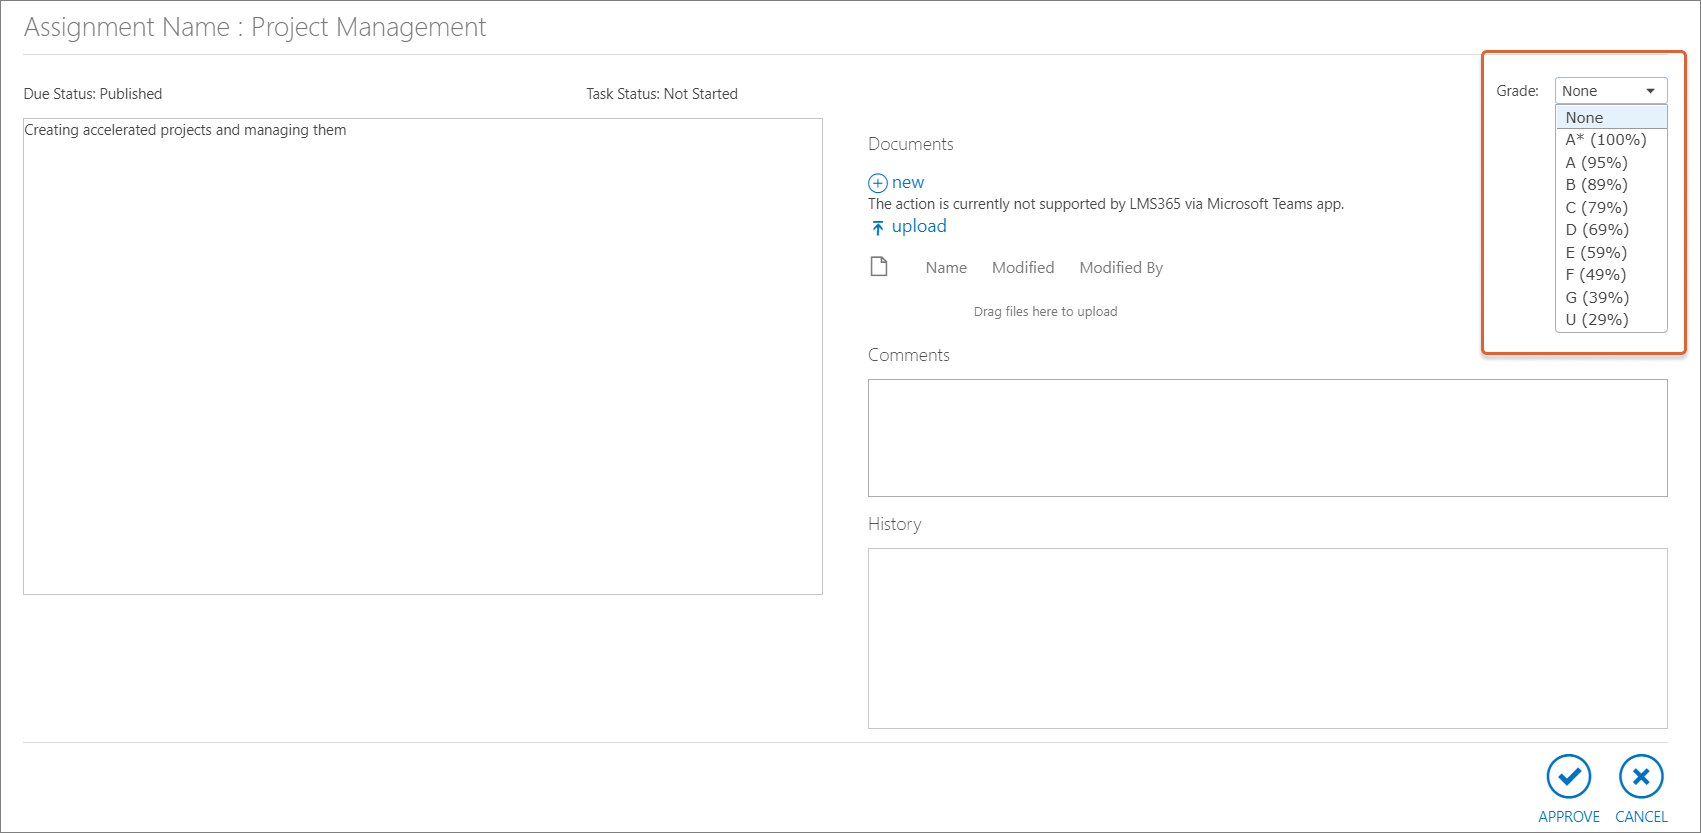Click the file type icon column header
1701x833 pixels.
(879, 267)
